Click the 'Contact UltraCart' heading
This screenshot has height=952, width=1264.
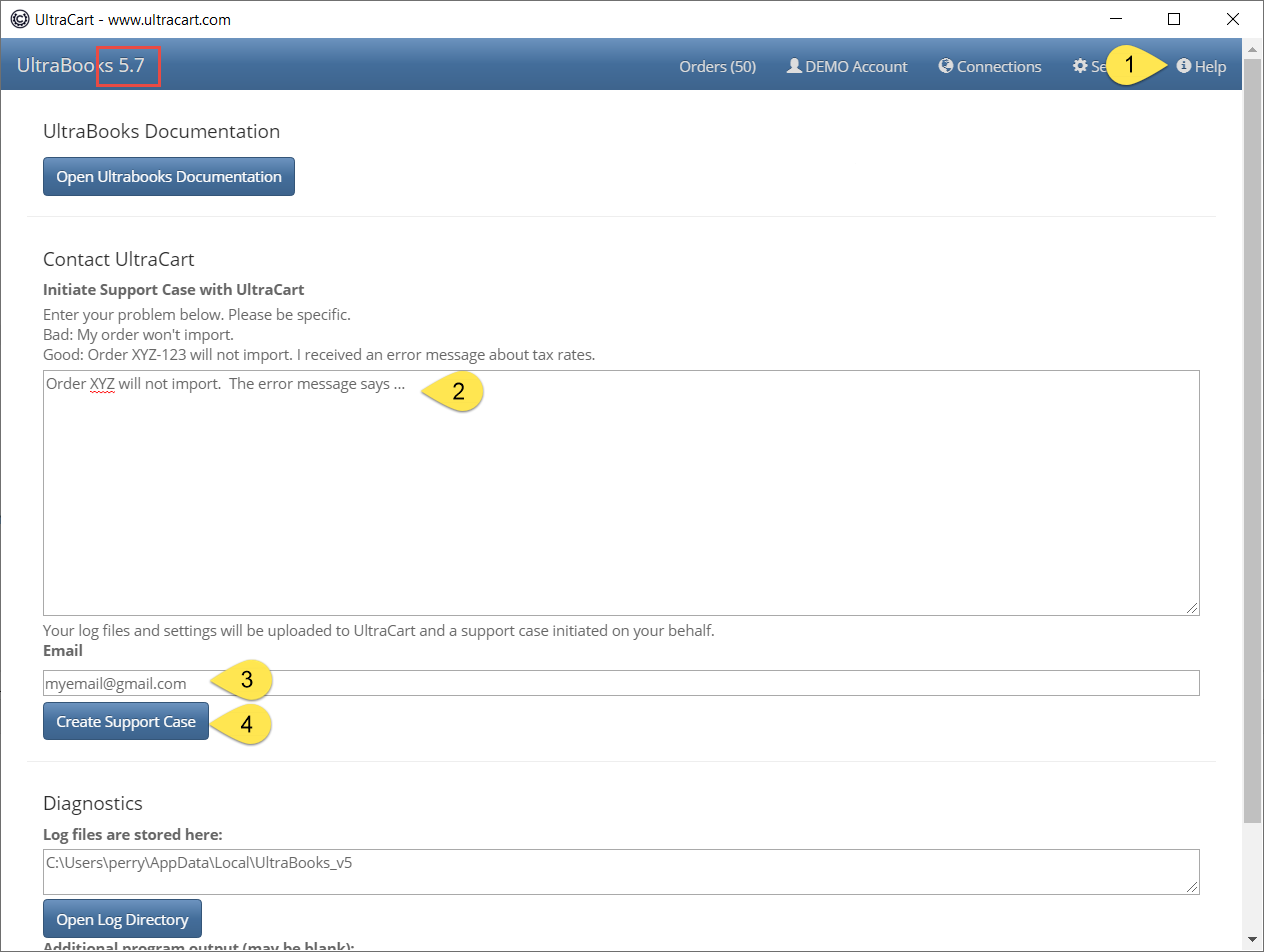pyautogui.click(x=118, y=259)
